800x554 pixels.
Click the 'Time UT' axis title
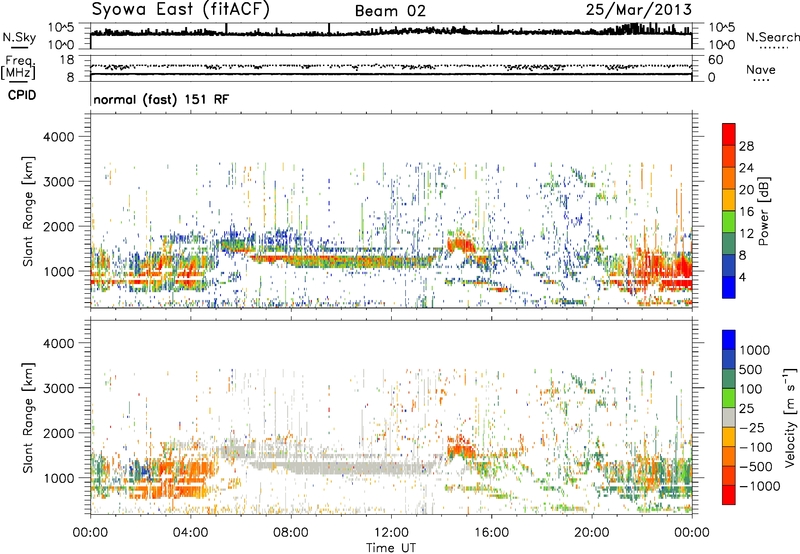[x=391, y=548]
